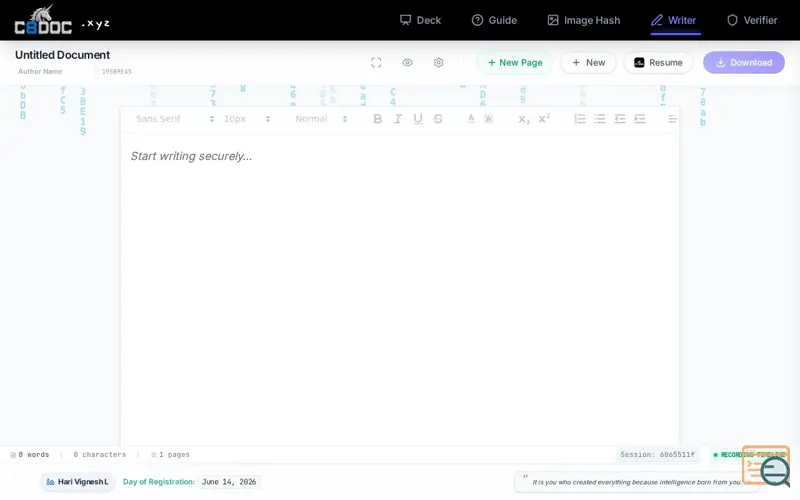This screenshot has width=800, height=500.
Task: Switch to the Image Hash tab
Action: coord(584,20)
